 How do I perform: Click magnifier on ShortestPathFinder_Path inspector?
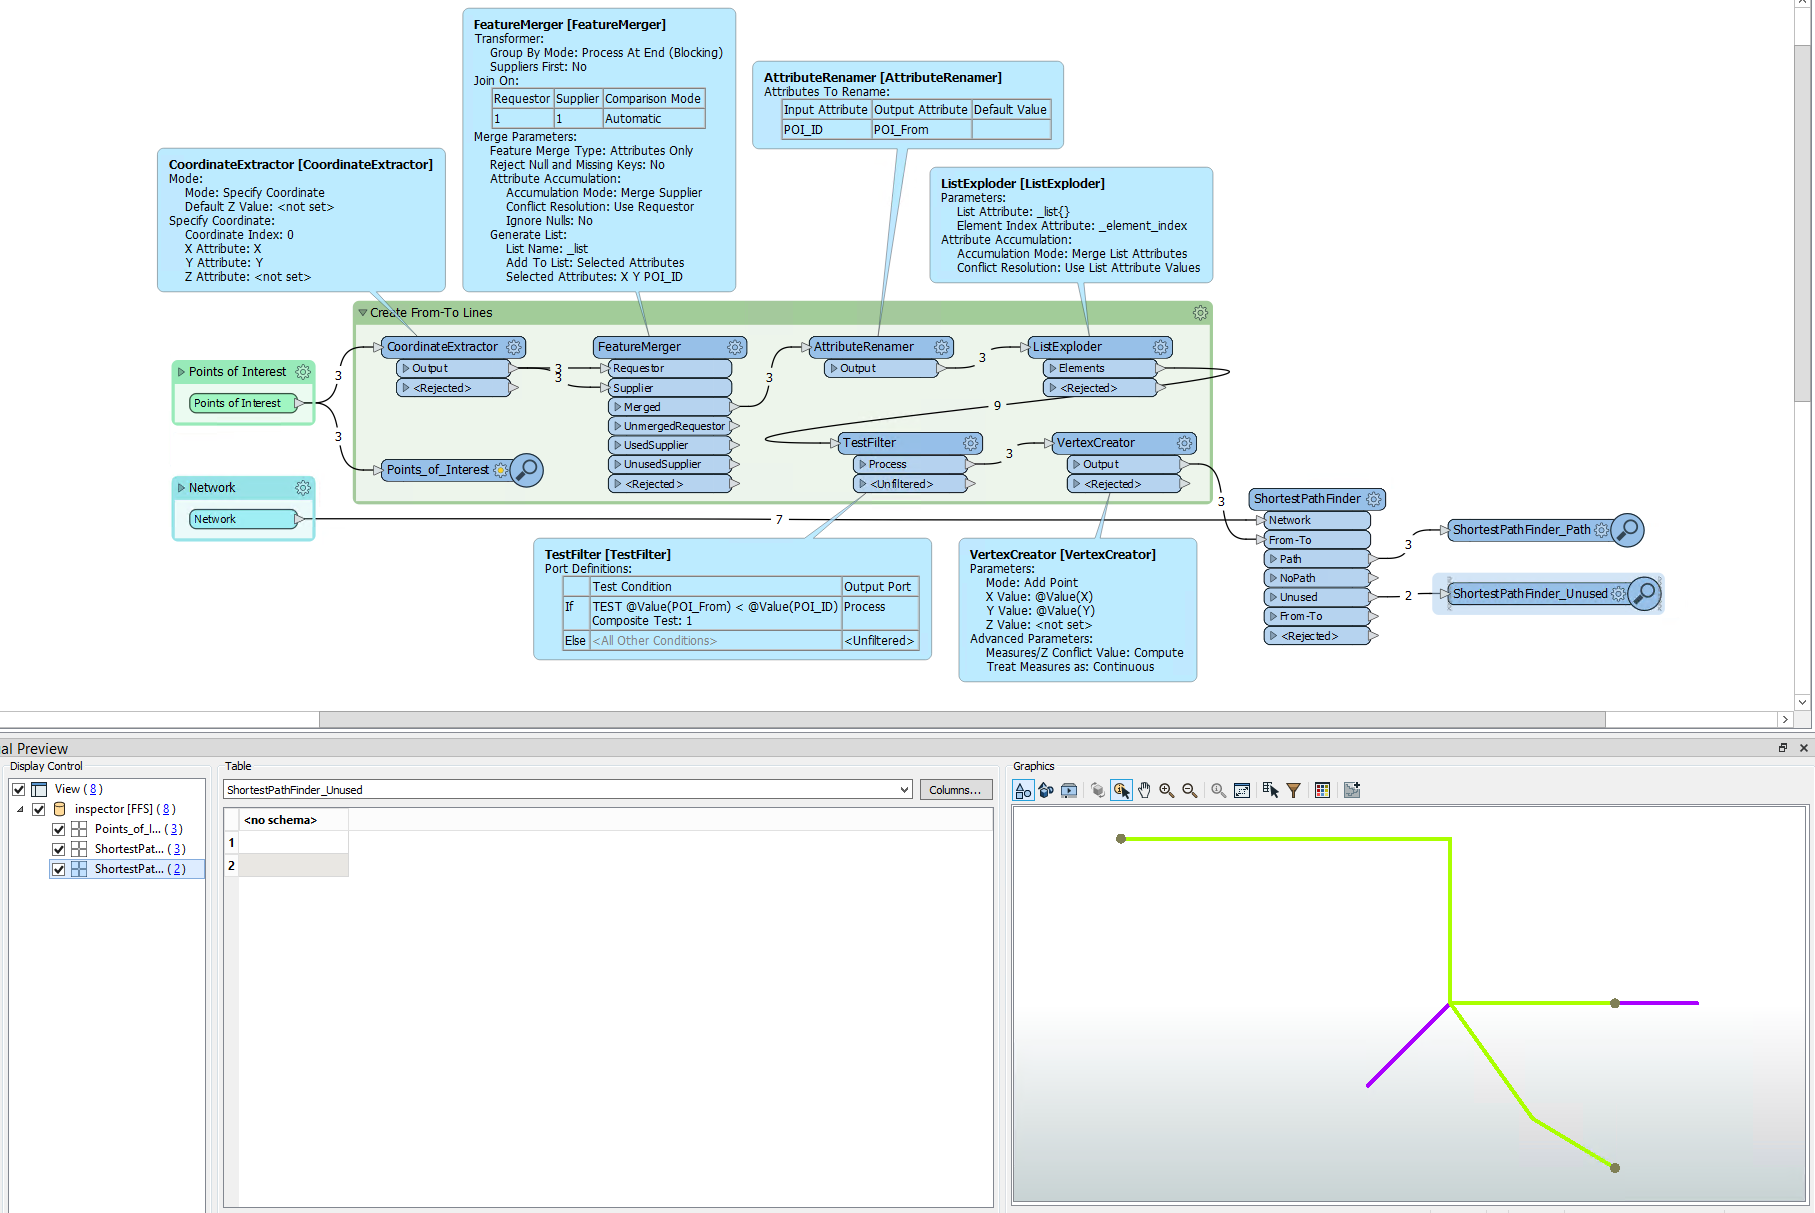(x=1628, y=529)
